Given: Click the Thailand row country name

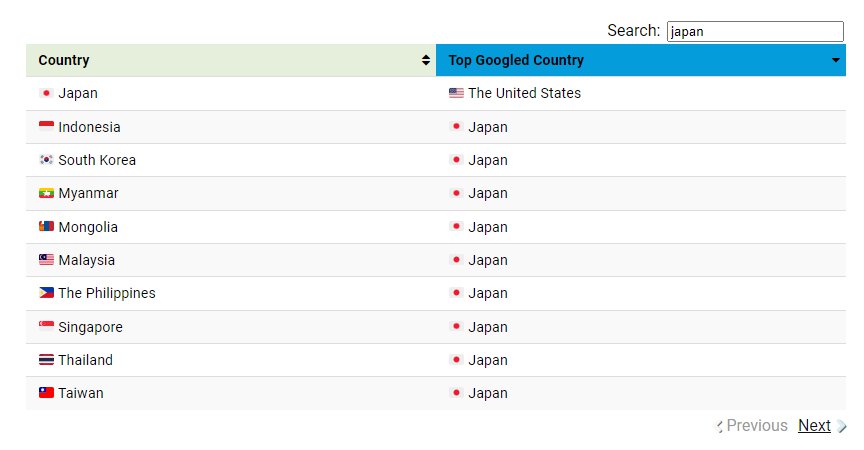Looking at the screenshot, I should coord(85,360).
